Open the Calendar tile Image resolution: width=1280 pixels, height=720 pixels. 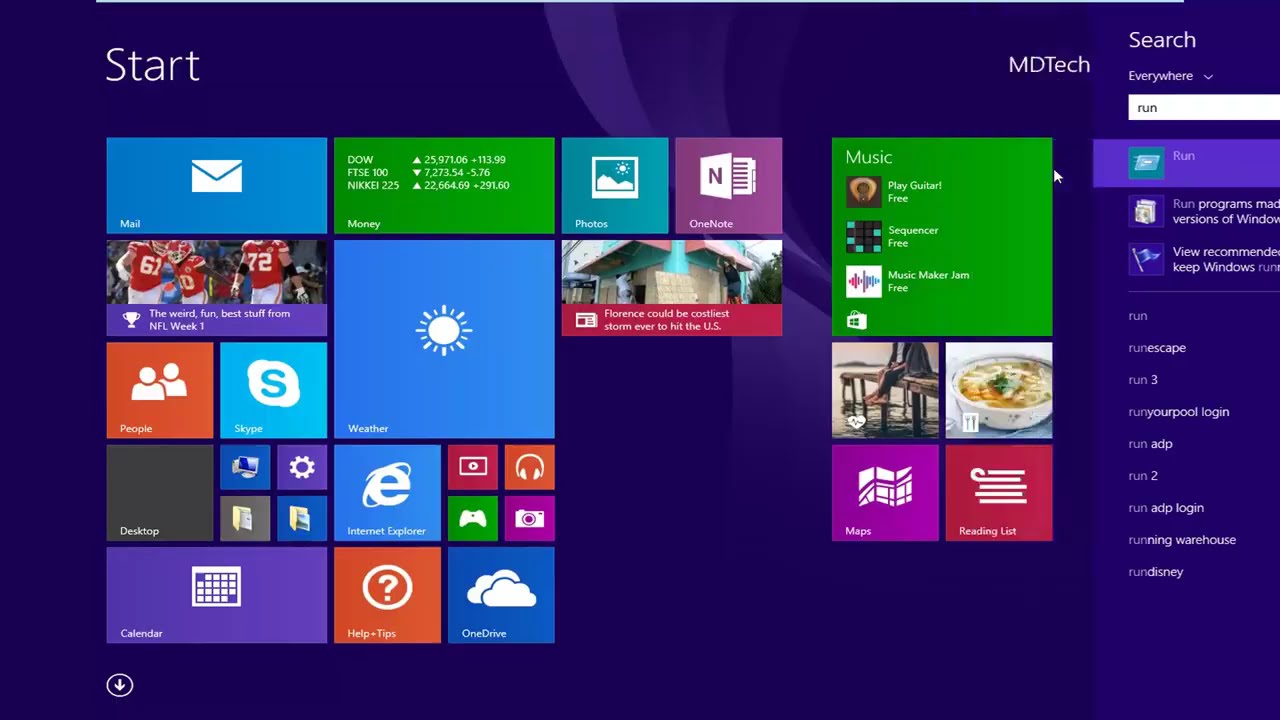pyautogui.click(x=216, y=595)
